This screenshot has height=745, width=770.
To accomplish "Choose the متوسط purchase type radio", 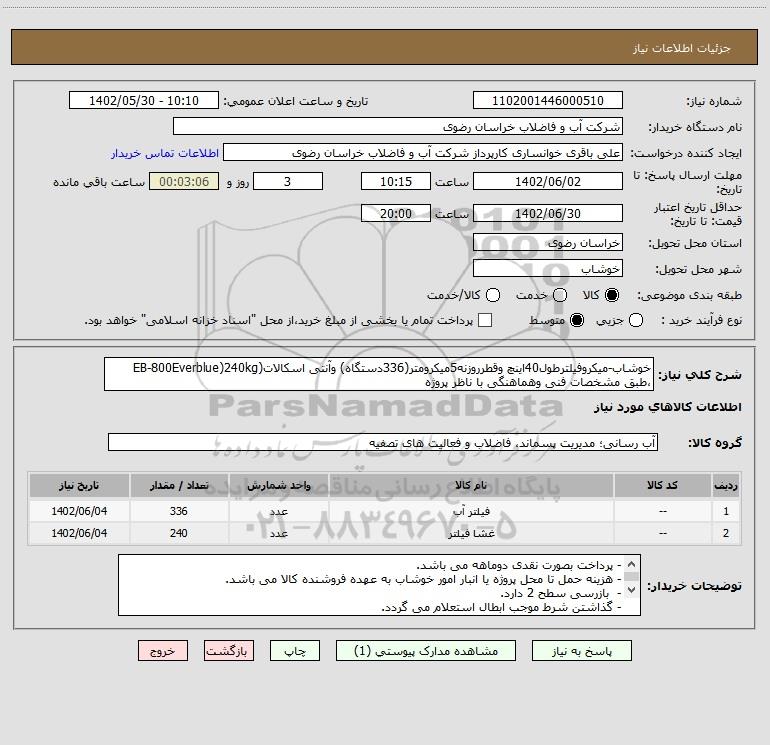I will [577, 320].
